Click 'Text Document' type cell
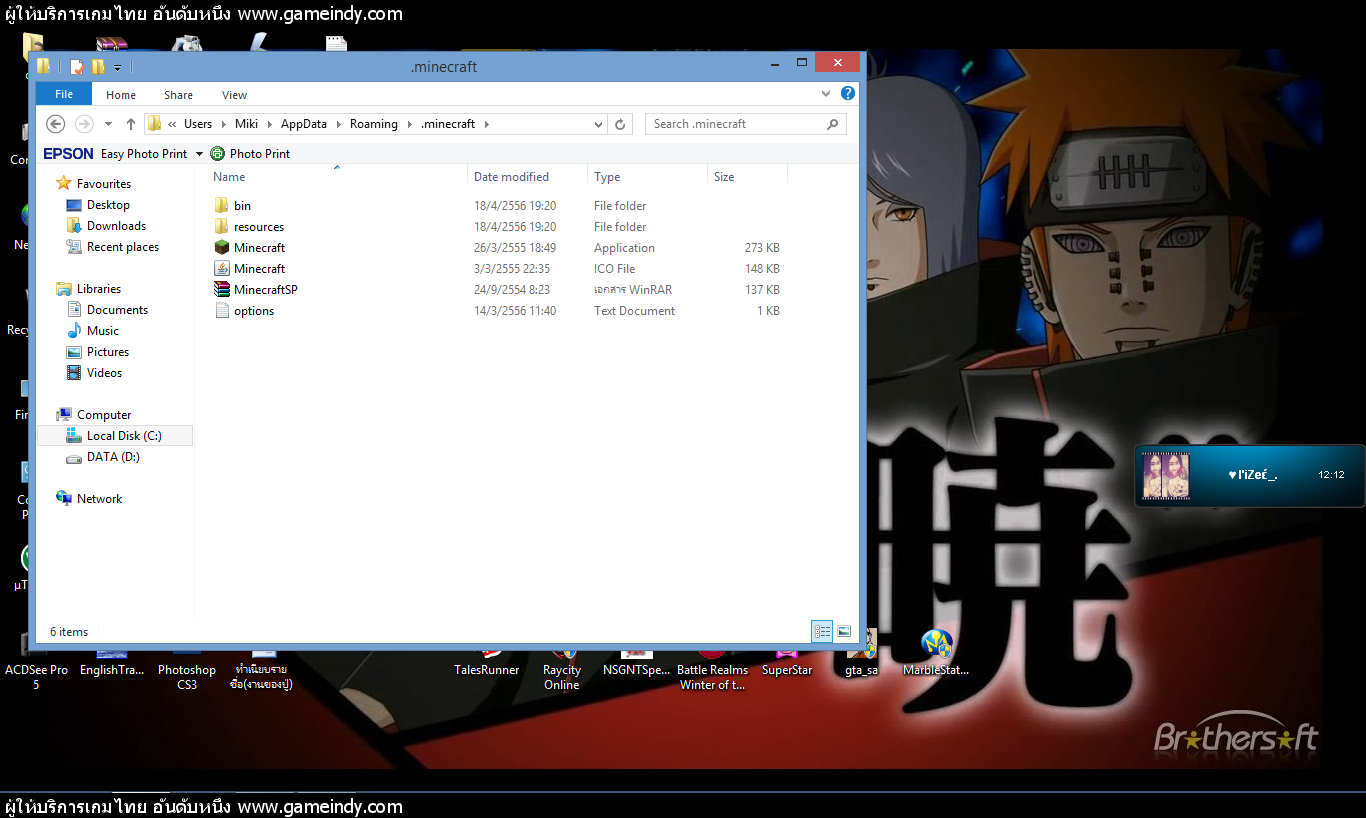The width and height of the screenshot is (1366, 818). point(634,311)
